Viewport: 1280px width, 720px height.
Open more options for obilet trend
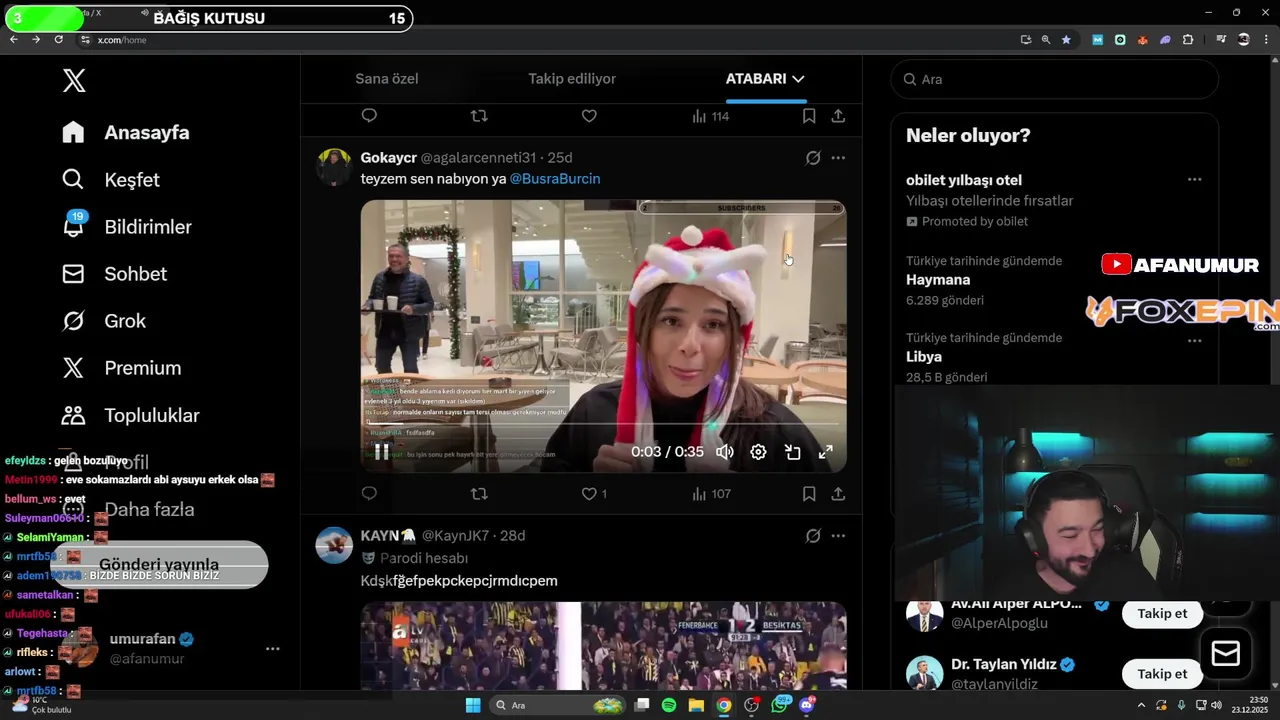click(1194, 180)
